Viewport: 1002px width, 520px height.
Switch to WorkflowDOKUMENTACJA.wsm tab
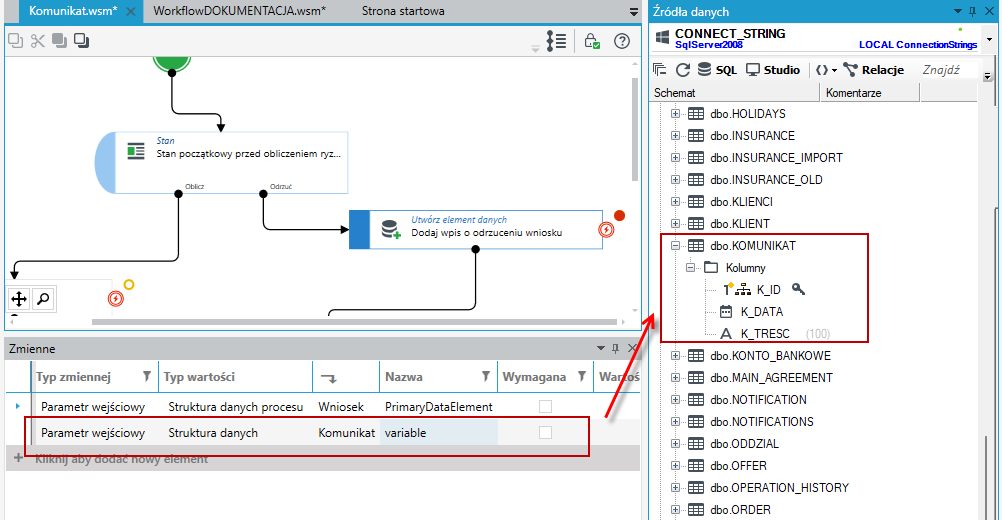[240, 11]
